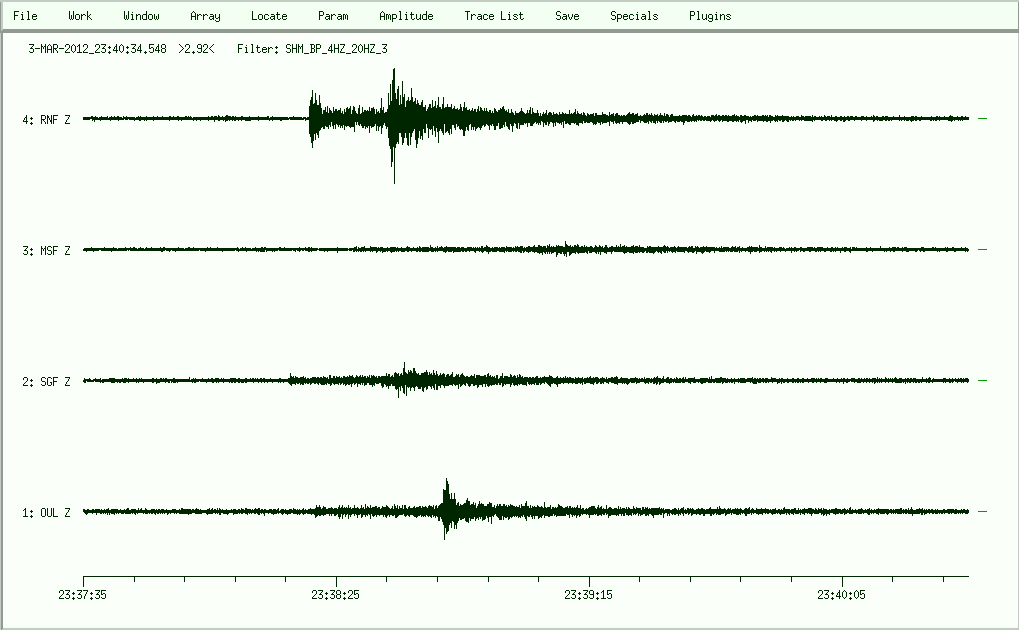This screenshot has height=630, width=1019.
Task: Open the Work menu
Action: 80,16
